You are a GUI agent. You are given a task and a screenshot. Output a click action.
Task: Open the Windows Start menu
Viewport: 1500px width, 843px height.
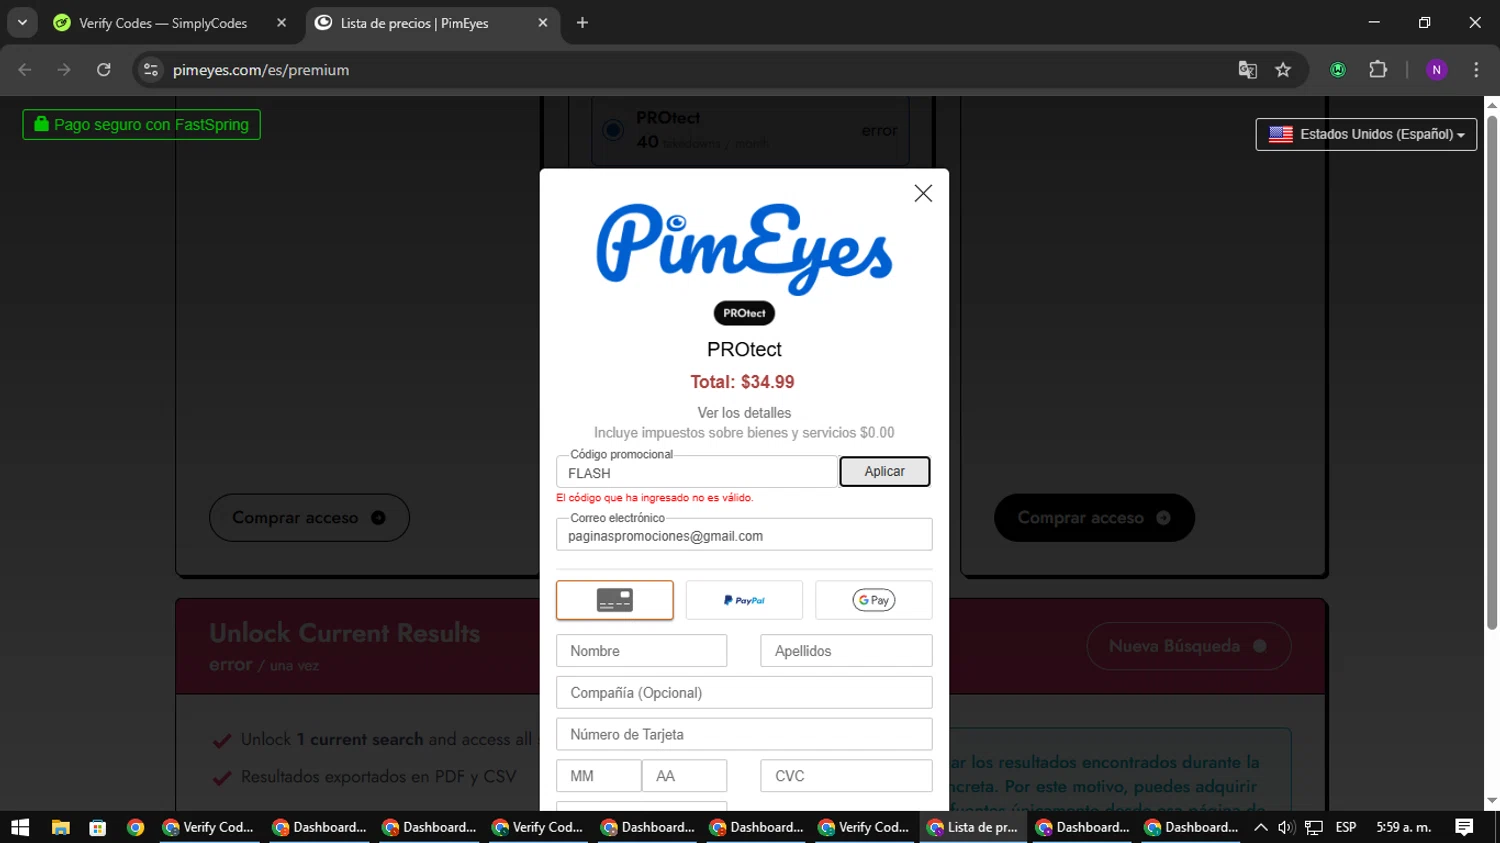pos(20,827)
